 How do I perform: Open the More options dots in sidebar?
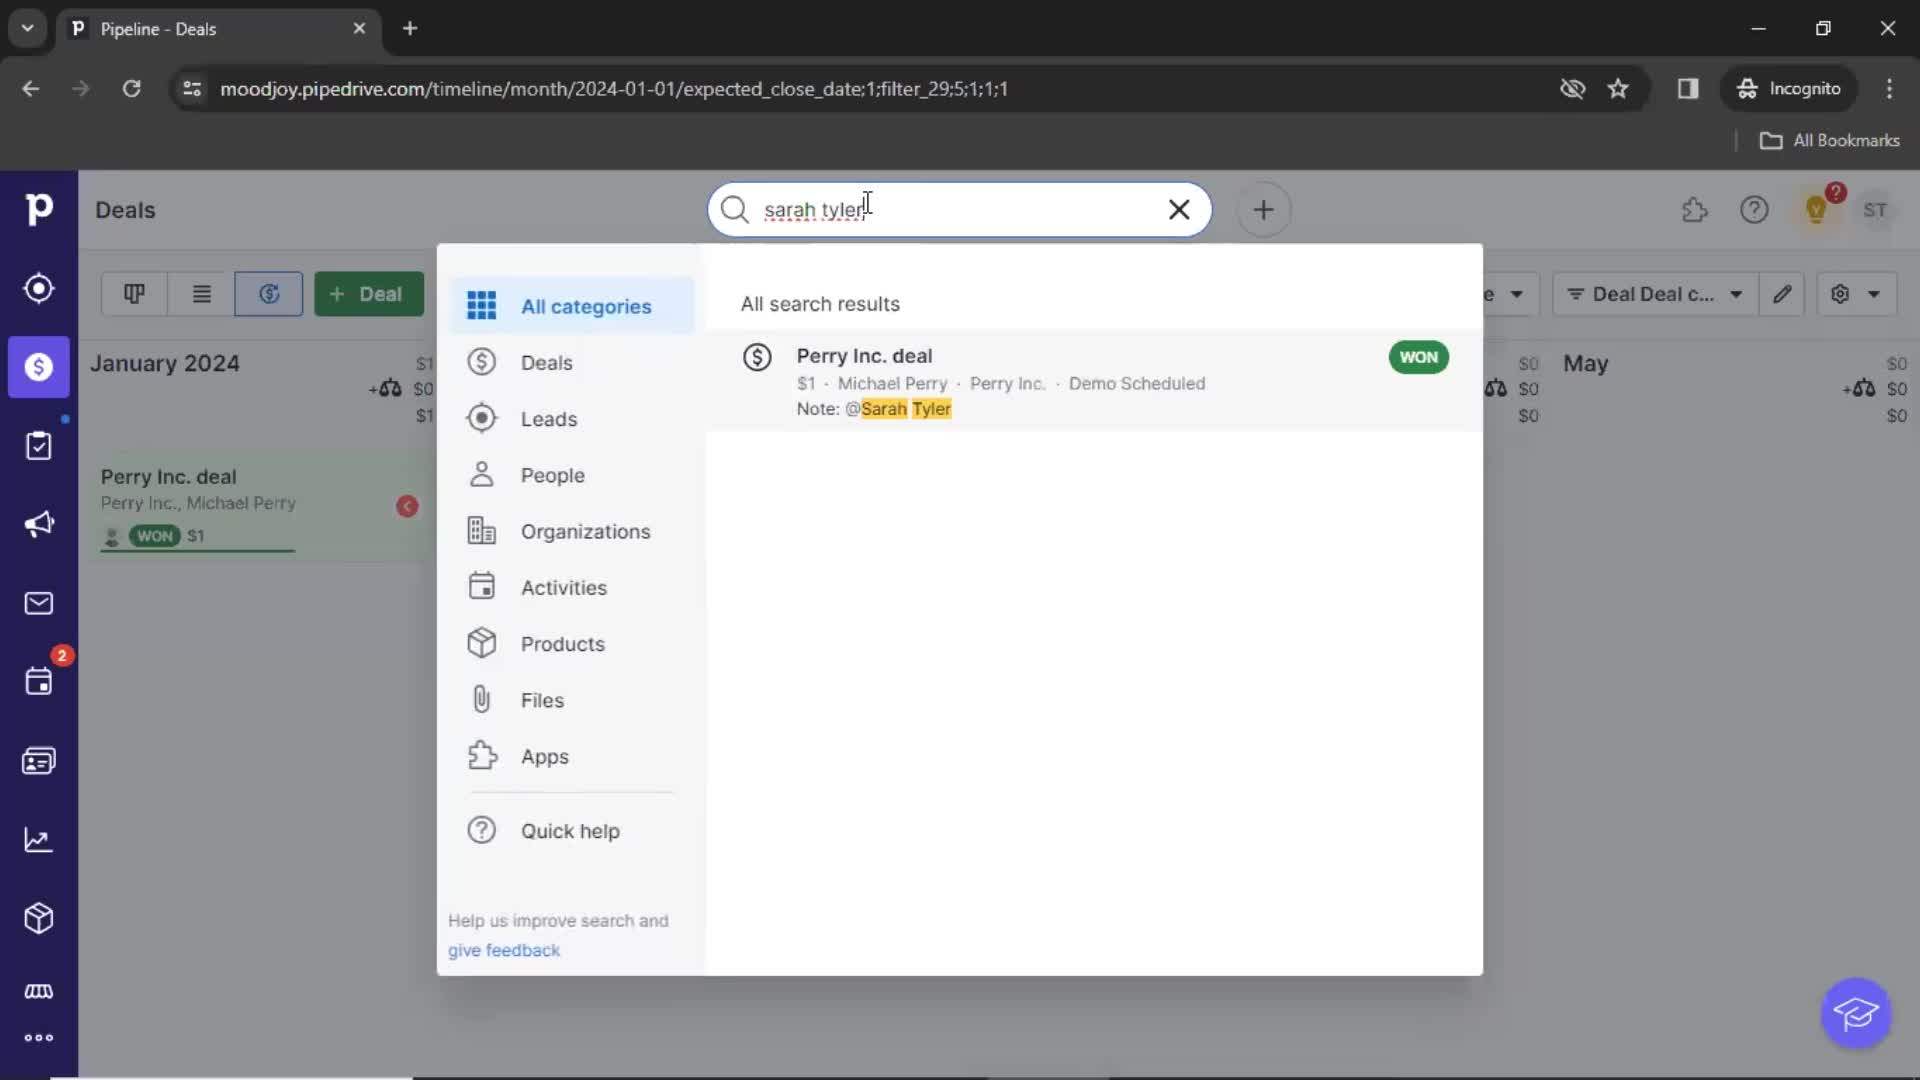39,1038
